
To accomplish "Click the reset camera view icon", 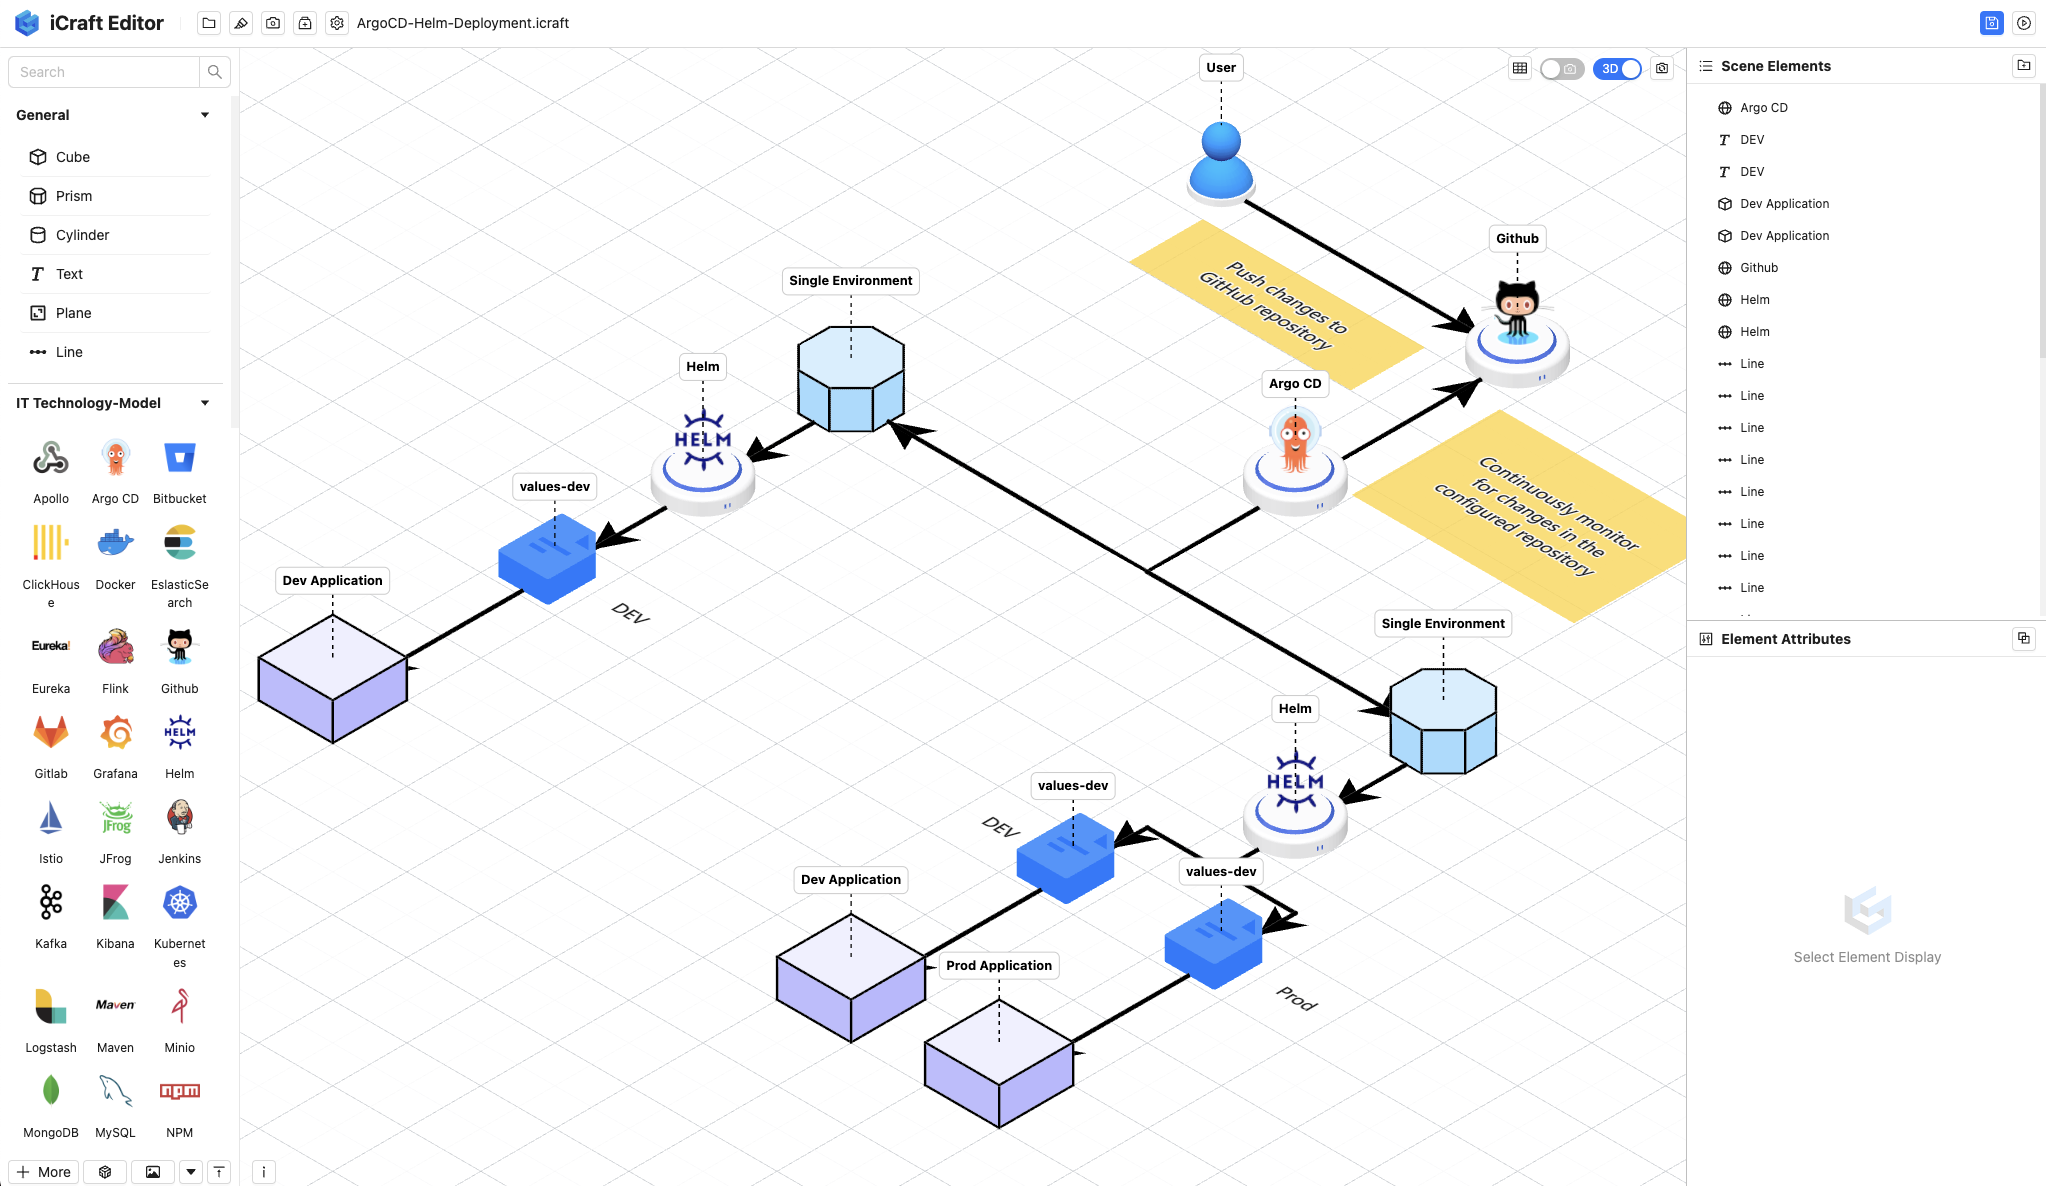I will tap(1662, 68).
